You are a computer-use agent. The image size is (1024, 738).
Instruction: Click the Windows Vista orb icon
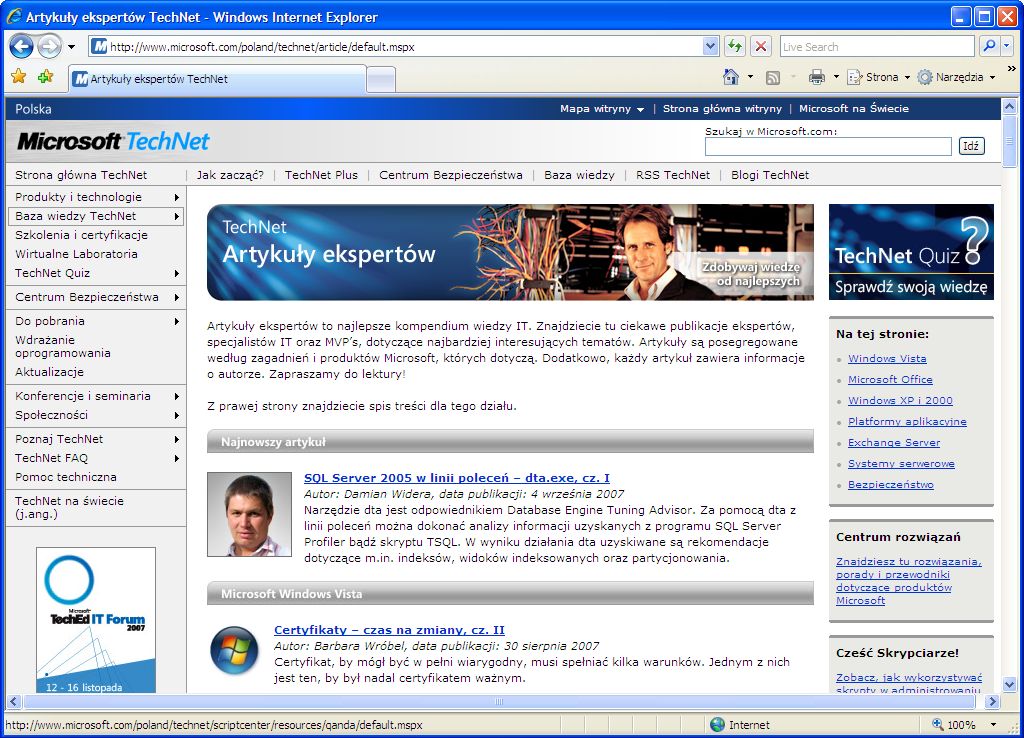tap(234, 650)
